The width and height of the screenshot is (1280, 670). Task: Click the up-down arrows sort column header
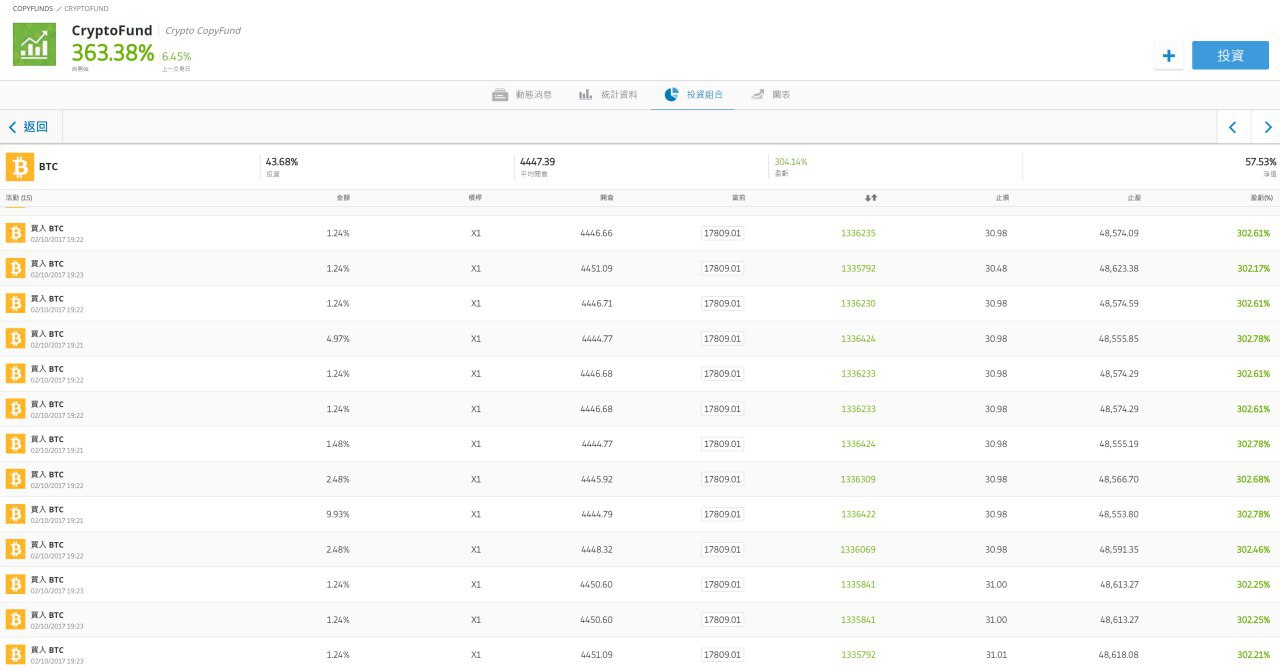point(871,198)
